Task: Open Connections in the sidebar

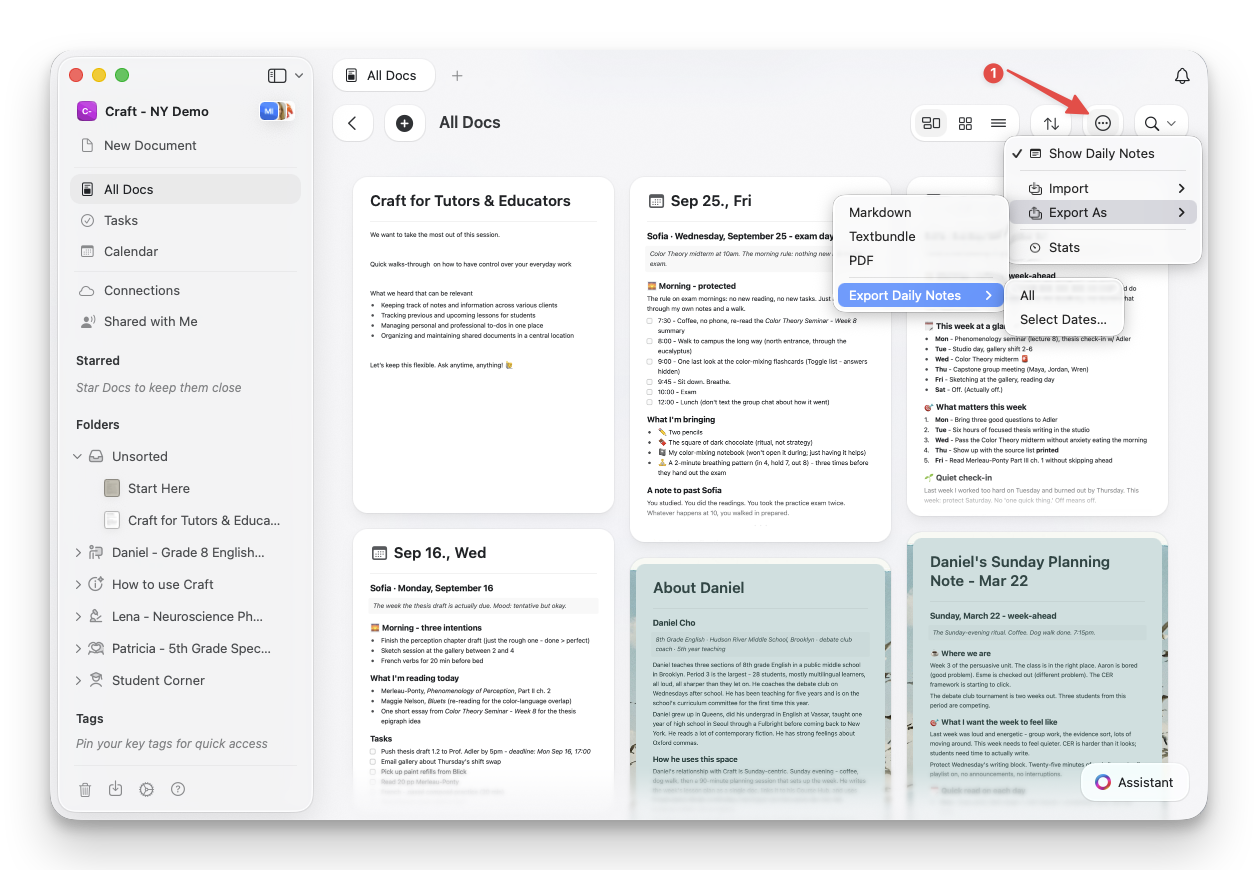Action: click(x=185, y=290)
